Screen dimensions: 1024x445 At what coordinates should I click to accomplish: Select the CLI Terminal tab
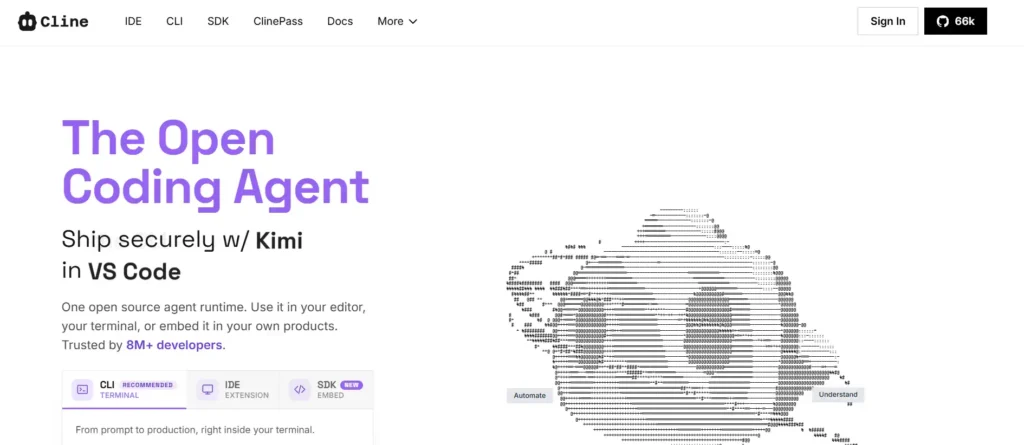tap(124, 390)
